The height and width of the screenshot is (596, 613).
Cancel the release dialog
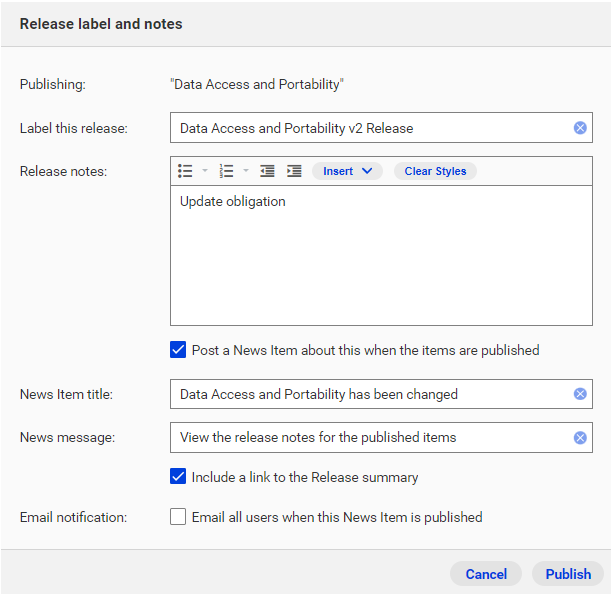486,574
